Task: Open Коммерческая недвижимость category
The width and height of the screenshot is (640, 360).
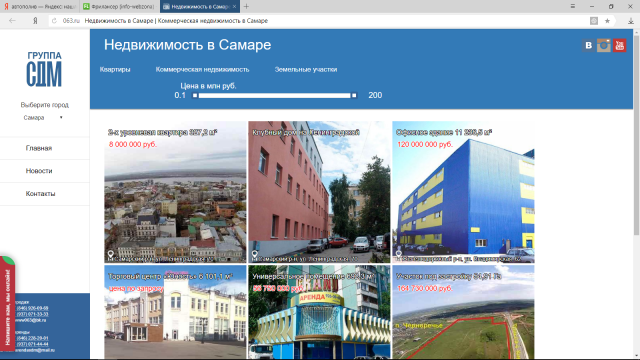Action: coord(202,69)
